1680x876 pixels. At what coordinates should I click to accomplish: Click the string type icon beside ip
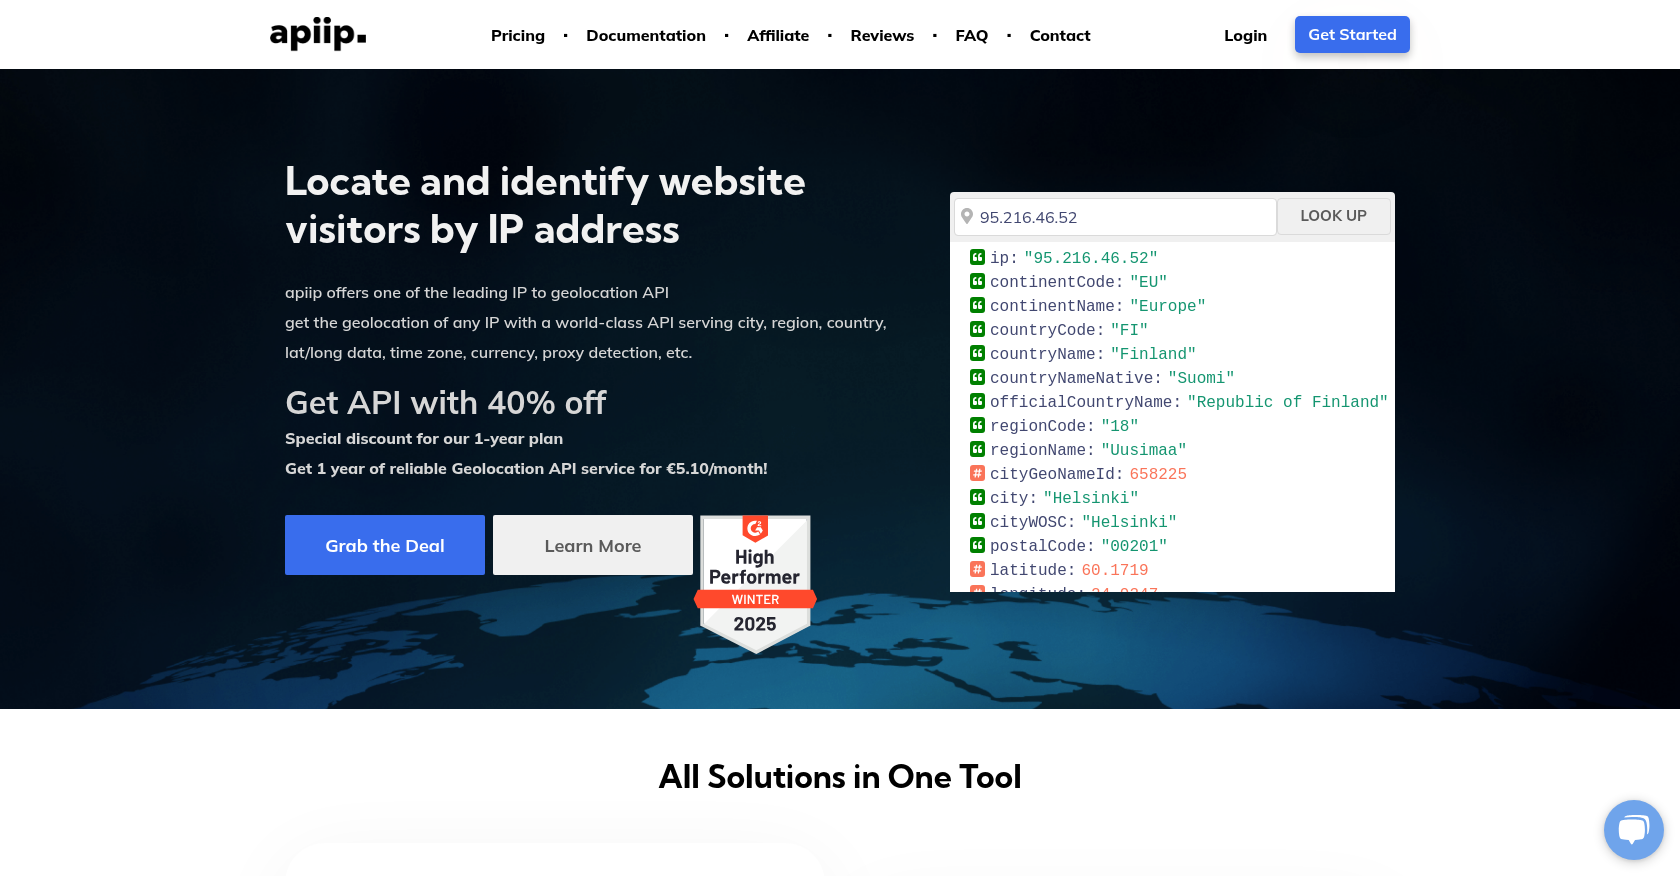point(977,257)
